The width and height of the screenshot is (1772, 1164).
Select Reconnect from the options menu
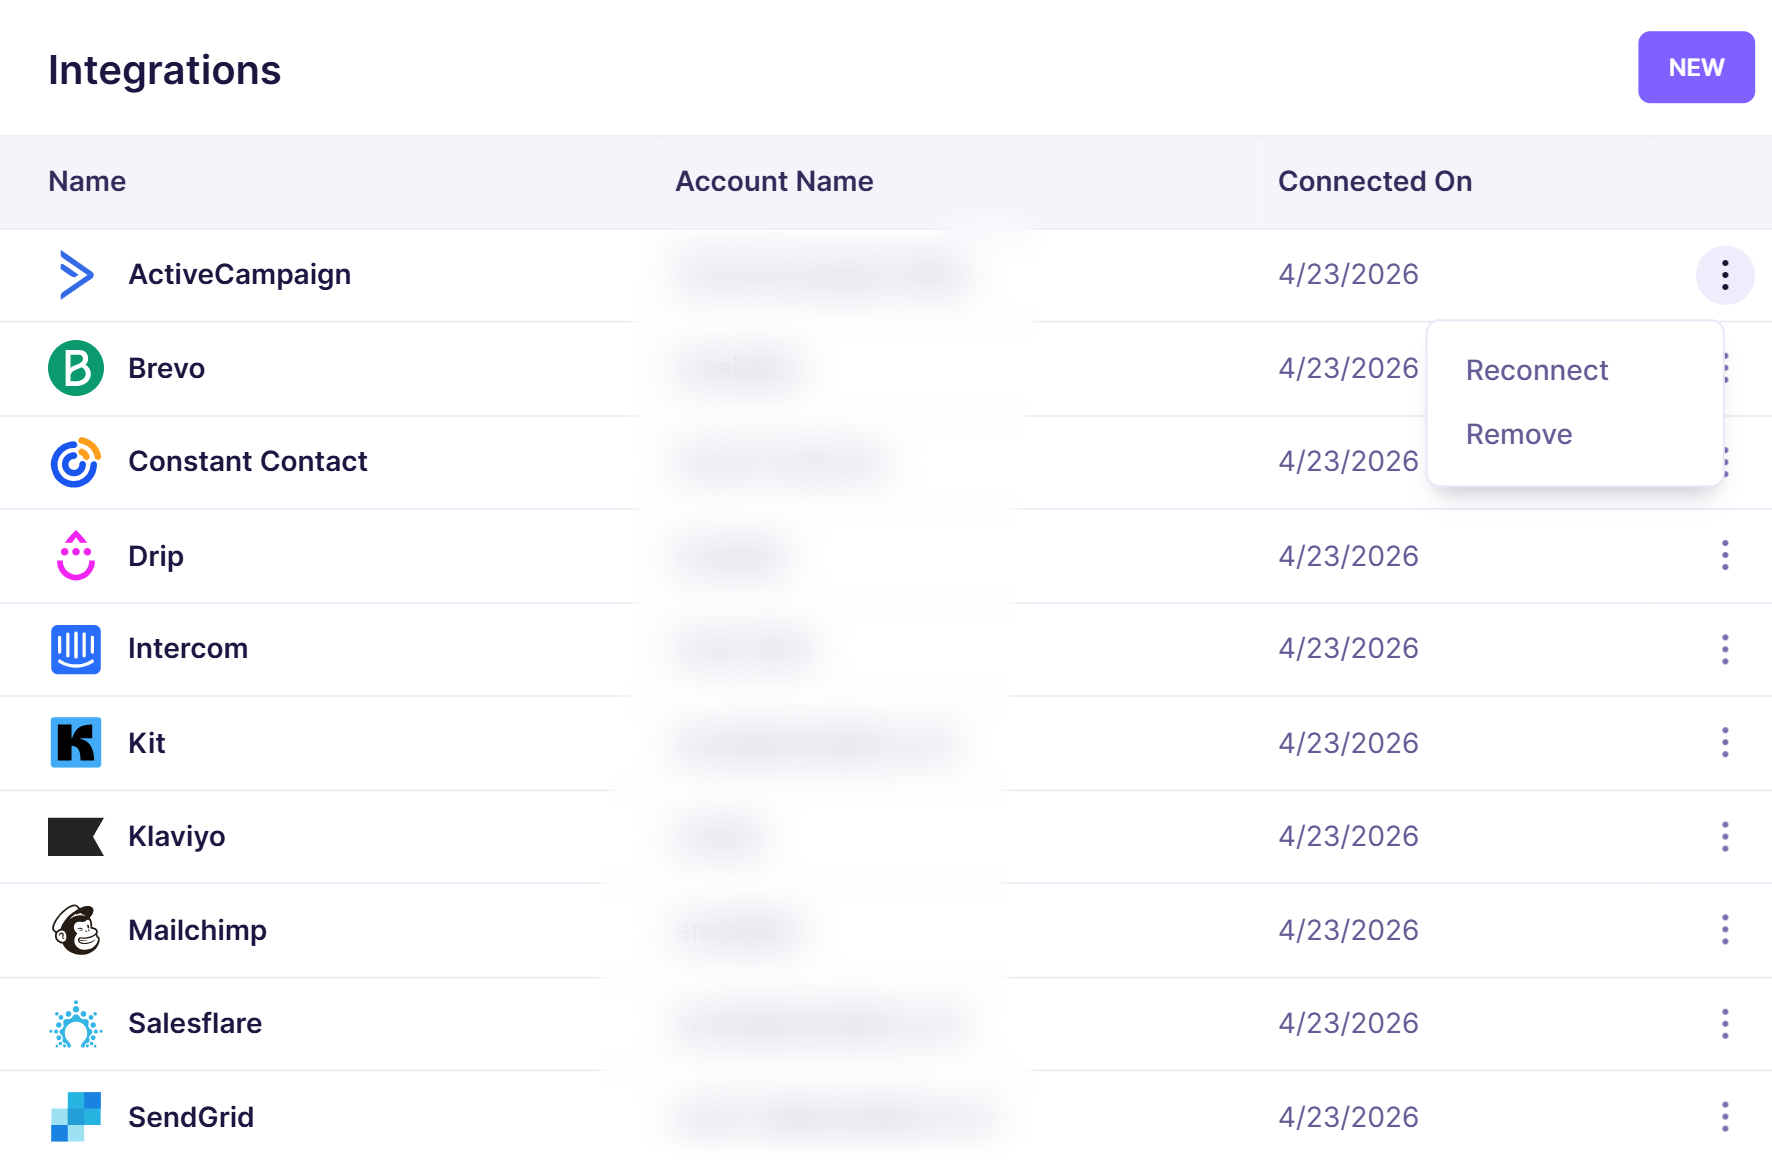1537,370
